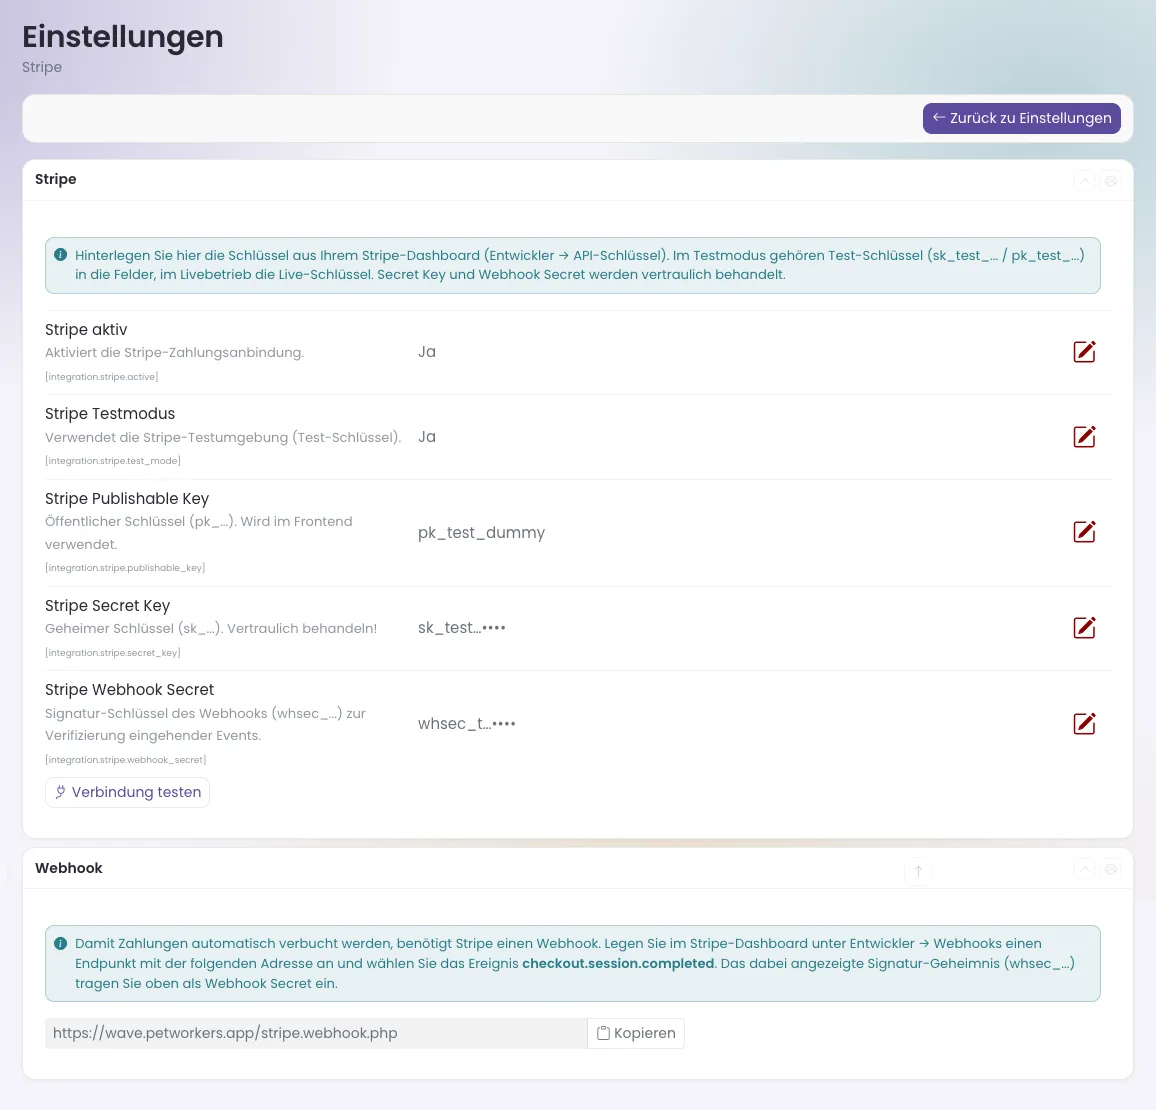Click the Stripe Testmodus label
This screenshot has height=1110, width=1156.
point(110,414)
